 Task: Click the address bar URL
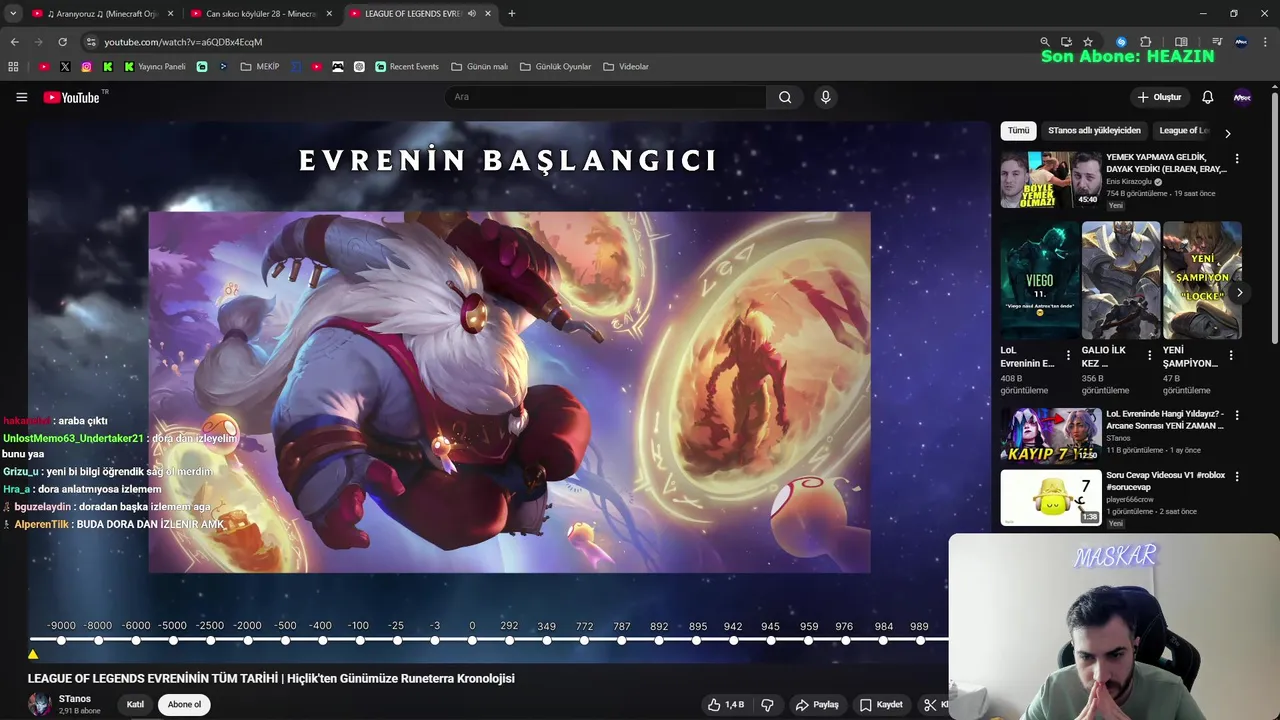(183, 42)
